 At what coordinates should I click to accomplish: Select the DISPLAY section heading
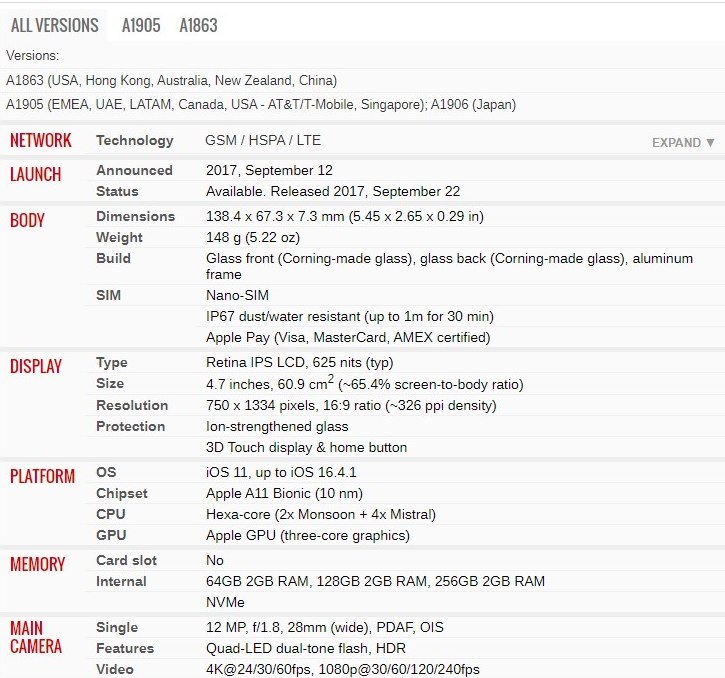point(36,366)
